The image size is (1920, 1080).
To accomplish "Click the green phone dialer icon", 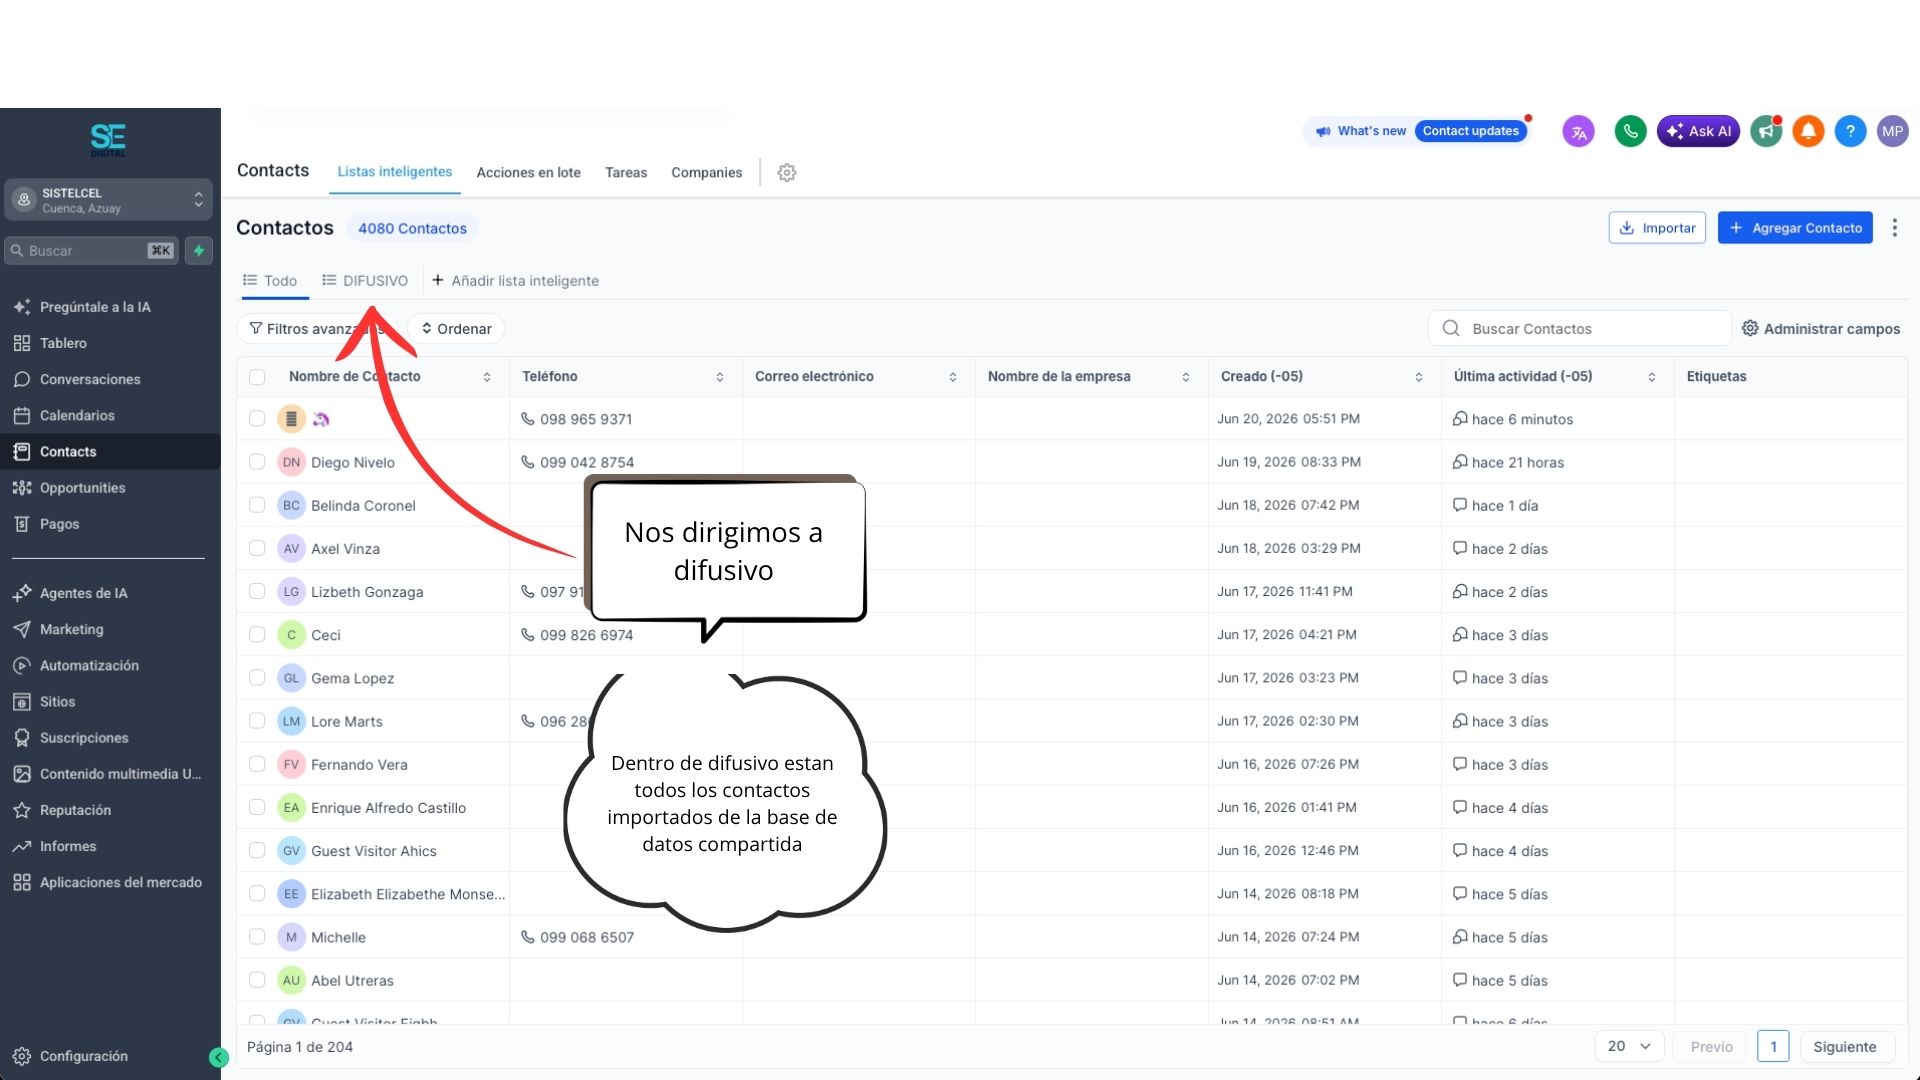I will pos(1630,131).
